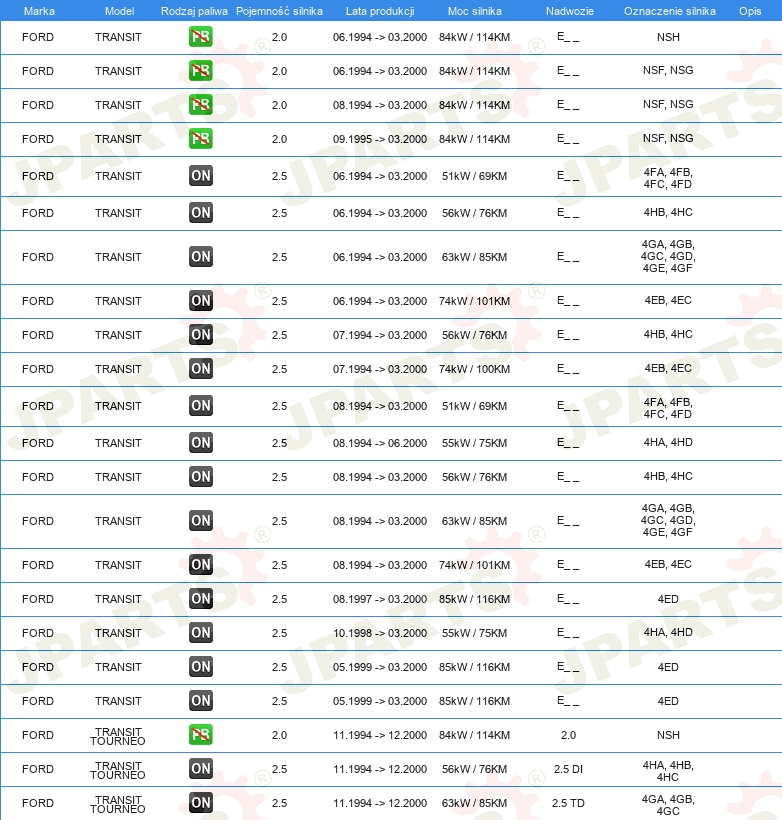Click the engine code NSH in the 06.1994 row
This screenshot has width=782, height=820.
click(668, 37)
